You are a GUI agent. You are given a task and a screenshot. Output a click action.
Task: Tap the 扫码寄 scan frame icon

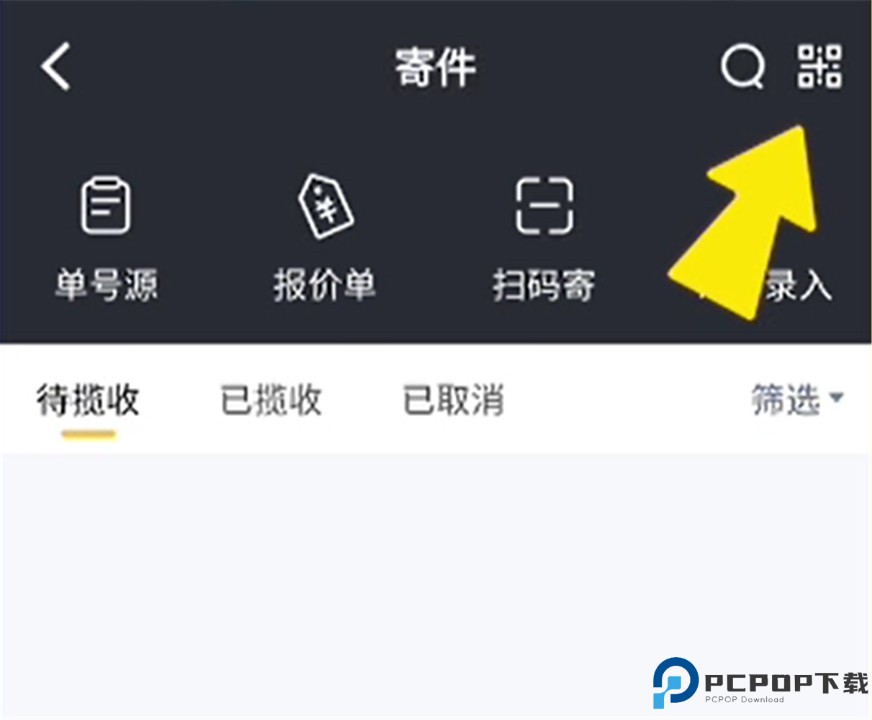[544, 206]
